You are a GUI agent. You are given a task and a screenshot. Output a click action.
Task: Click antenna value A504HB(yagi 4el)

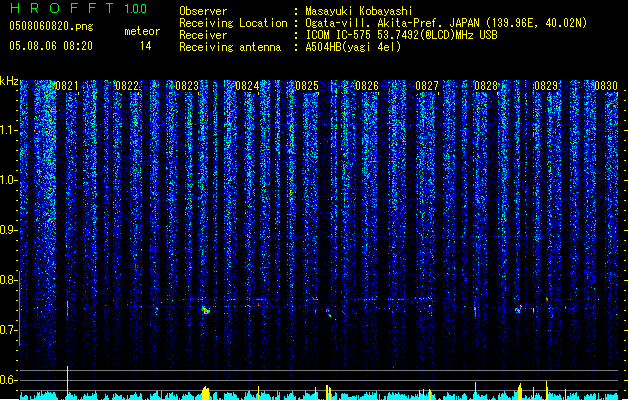coord(353,47)
